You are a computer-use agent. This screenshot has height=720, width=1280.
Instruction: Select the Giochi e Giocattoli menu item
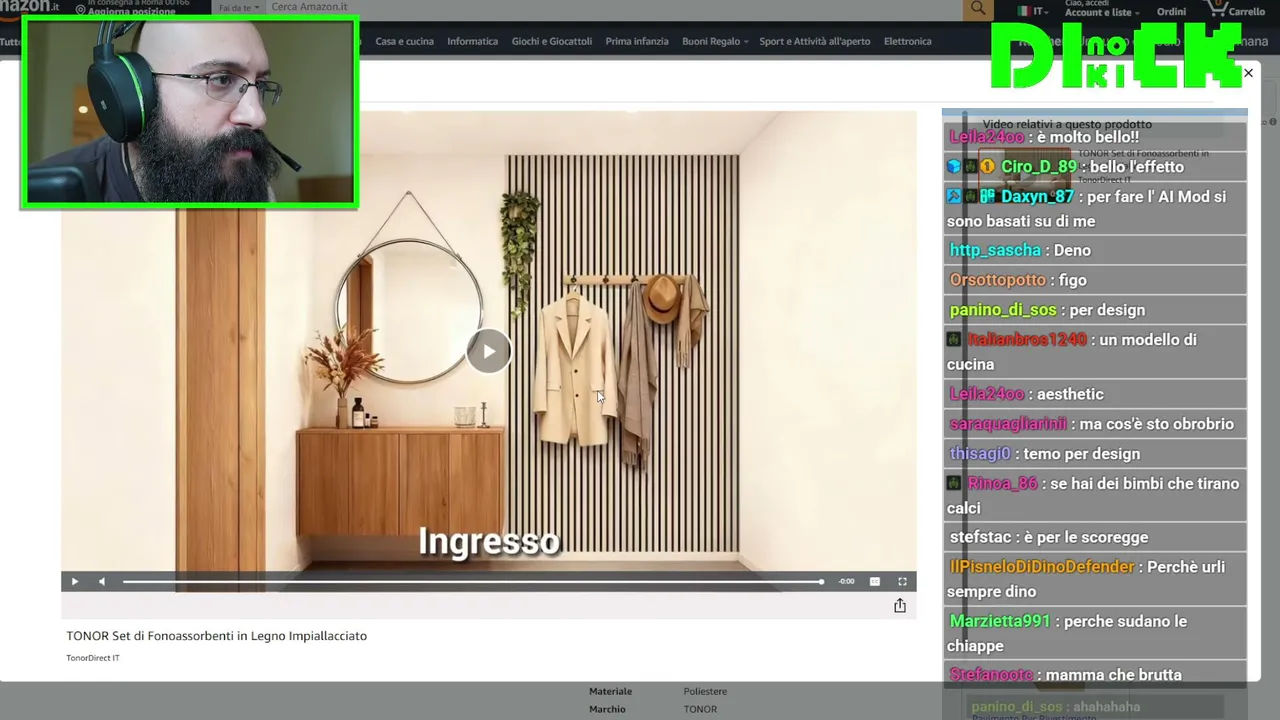[551, 41]
